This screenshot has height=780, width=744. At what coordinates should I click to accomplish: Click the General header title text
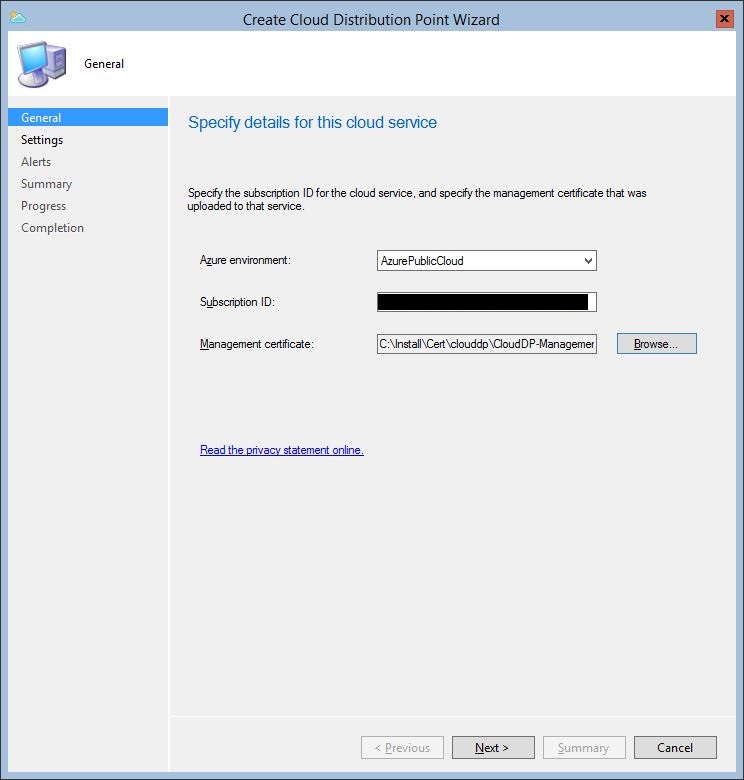[104, 64]
